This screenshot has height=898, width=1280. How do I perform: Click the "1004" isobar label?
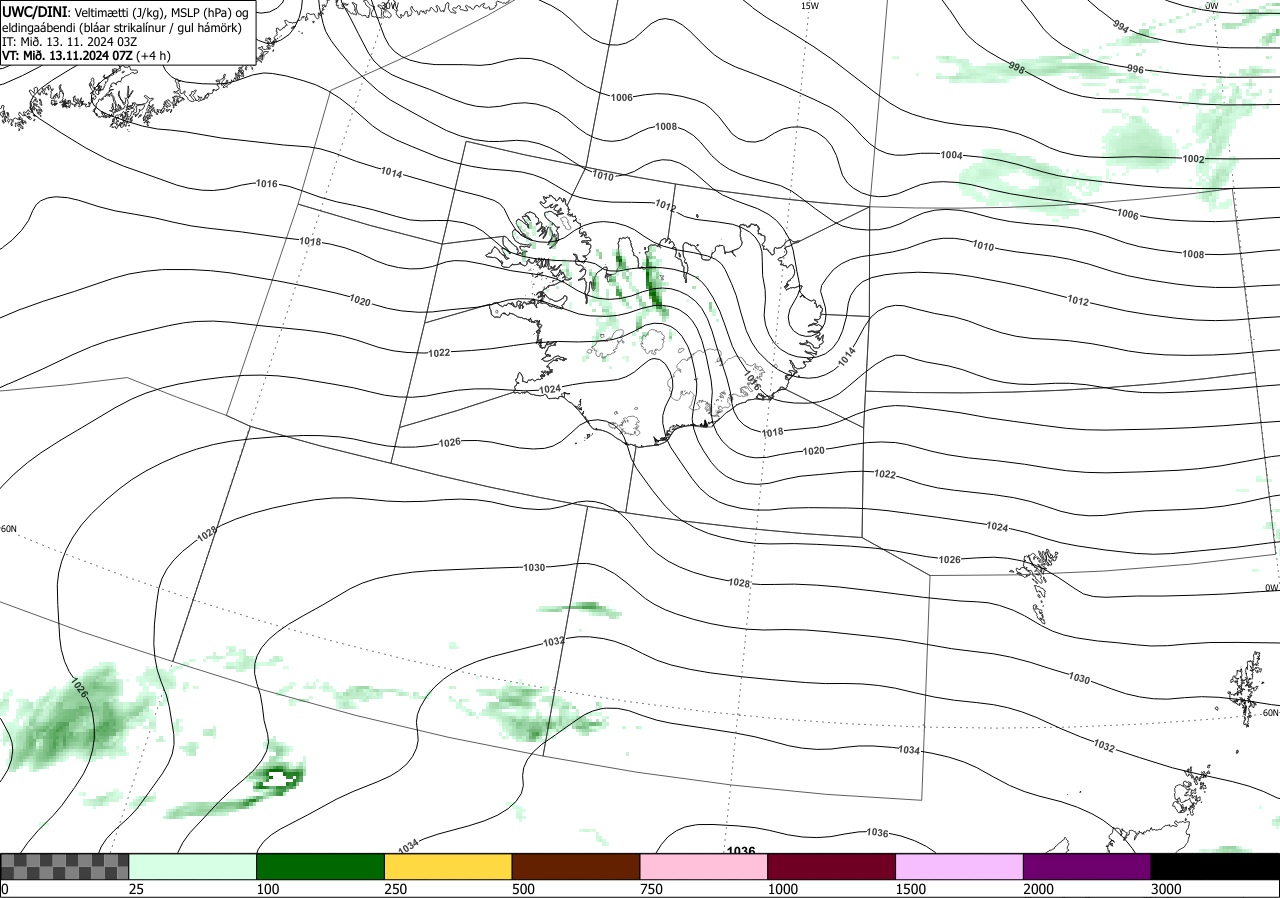pyautogui.click(x=951, y=155)
